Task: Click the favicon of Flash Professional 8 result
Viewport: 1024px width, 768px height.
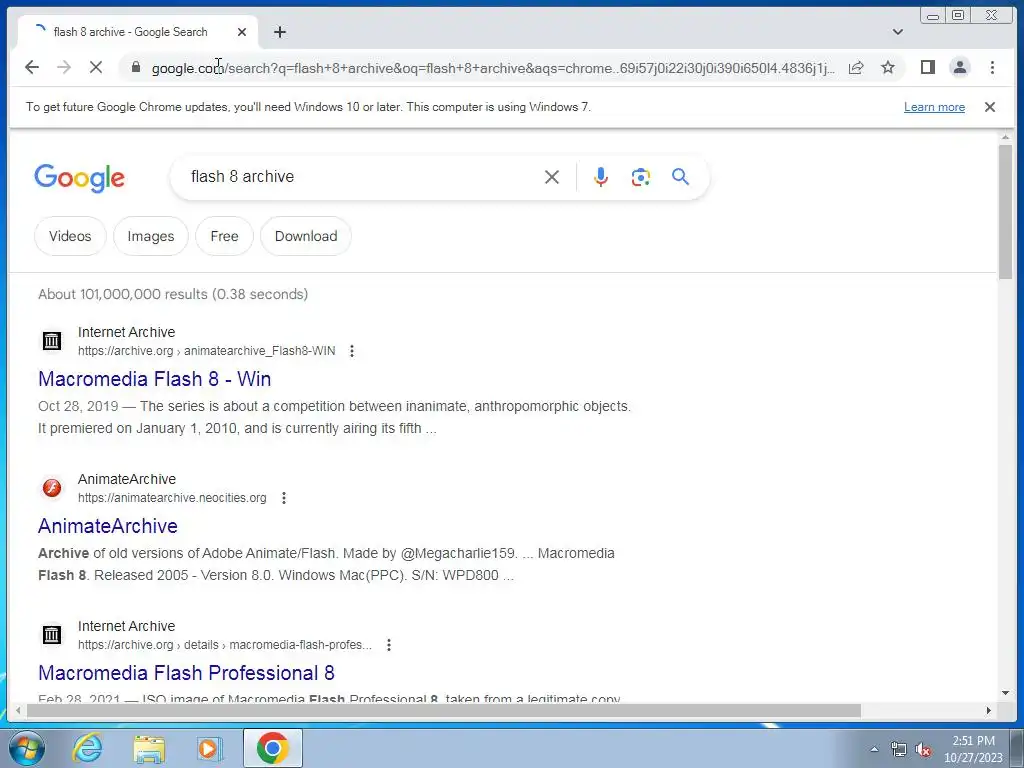Action: tap(52, 635)
